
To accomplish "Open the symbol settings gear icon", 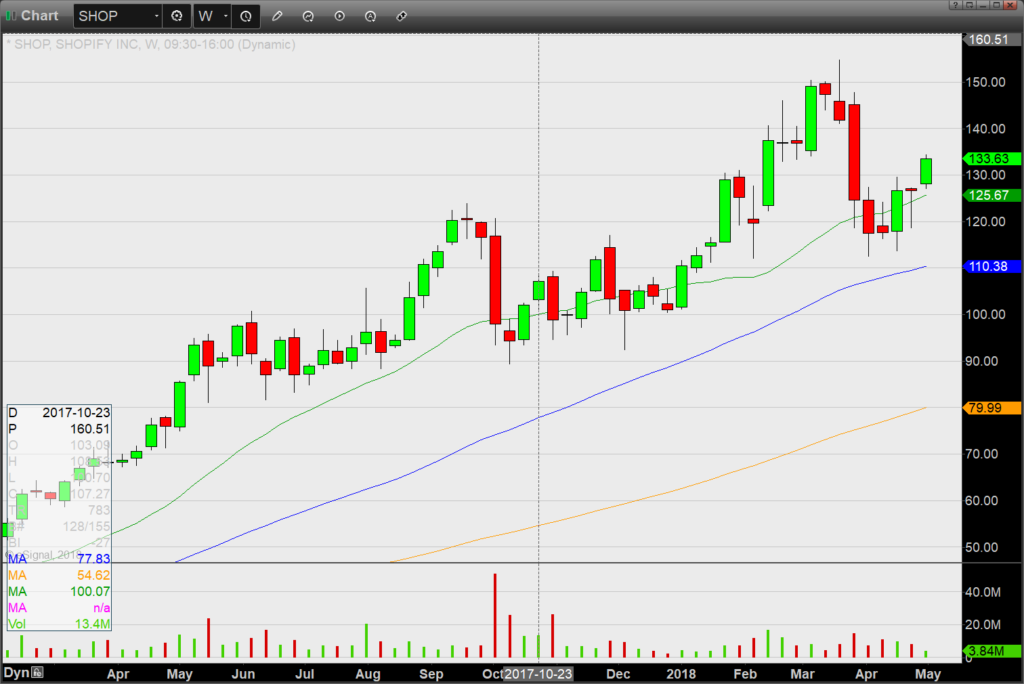I will [177, 16].
